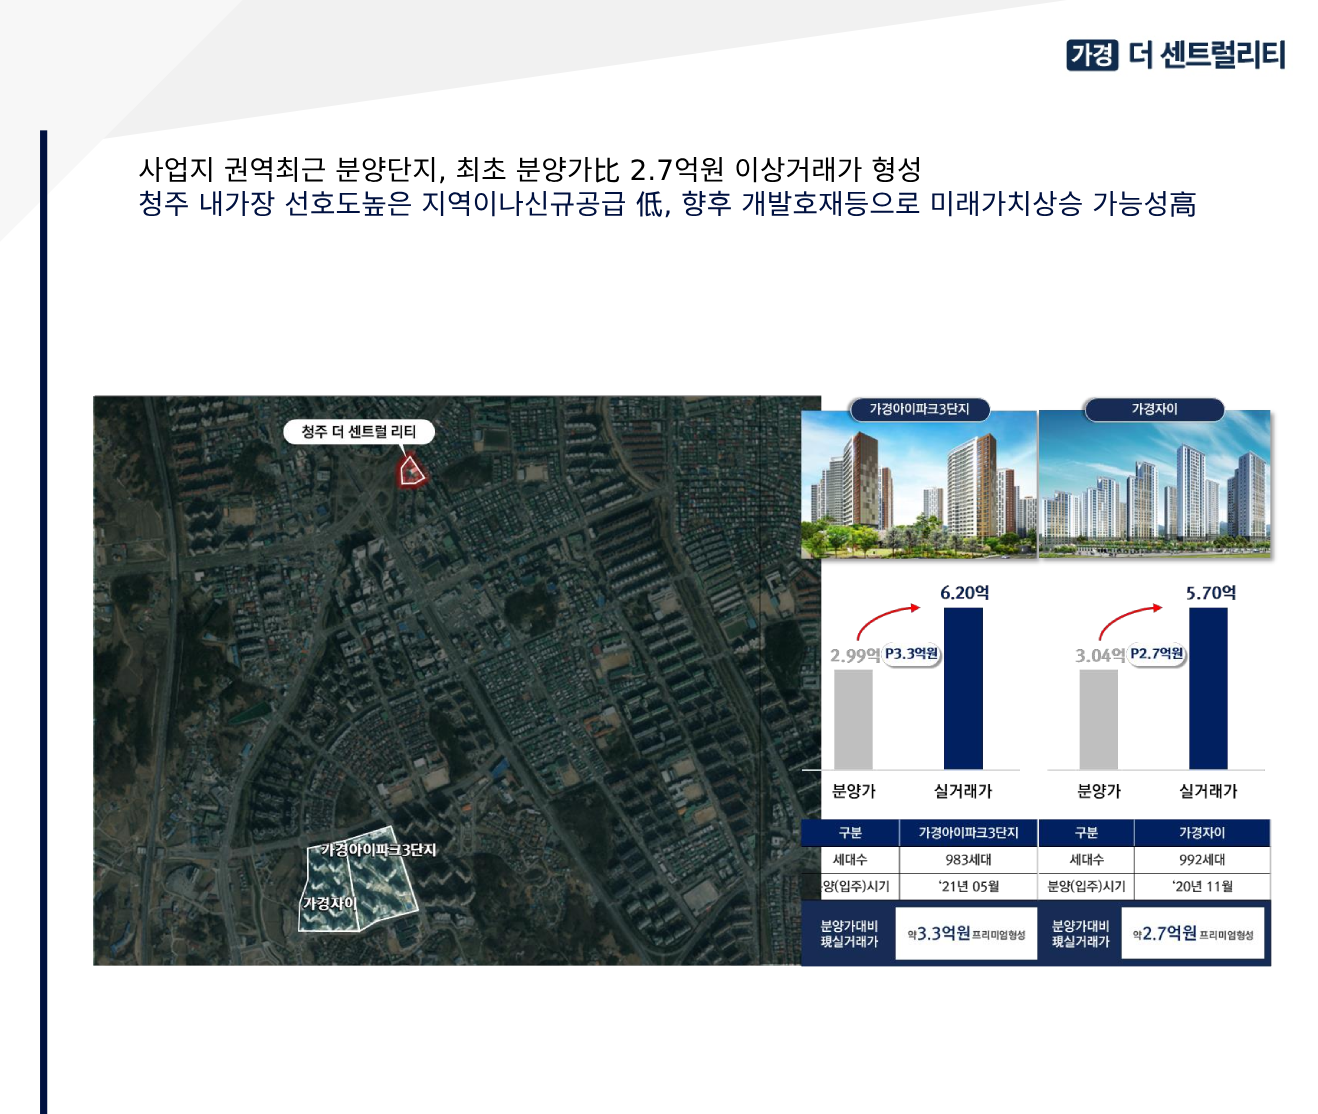
Task: Click the gray 3.04억 bar
Action: pos(1099,720)
